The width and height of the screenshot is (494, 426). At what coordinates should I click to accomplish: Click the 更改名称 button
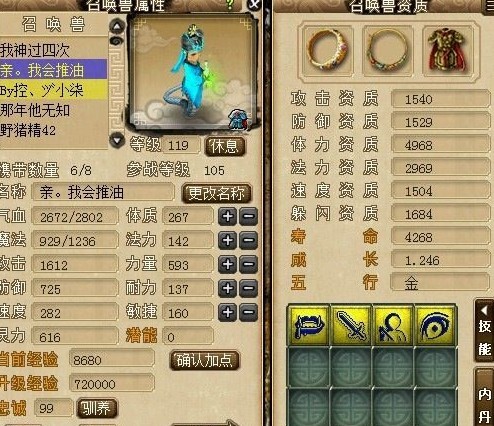(216, 193)
